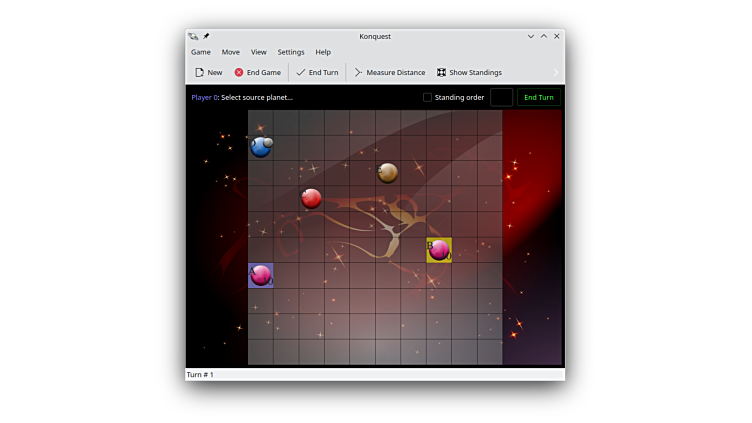Open the Move menu
The height and width of the screenshot is (423, 752).
click(230, 52)
